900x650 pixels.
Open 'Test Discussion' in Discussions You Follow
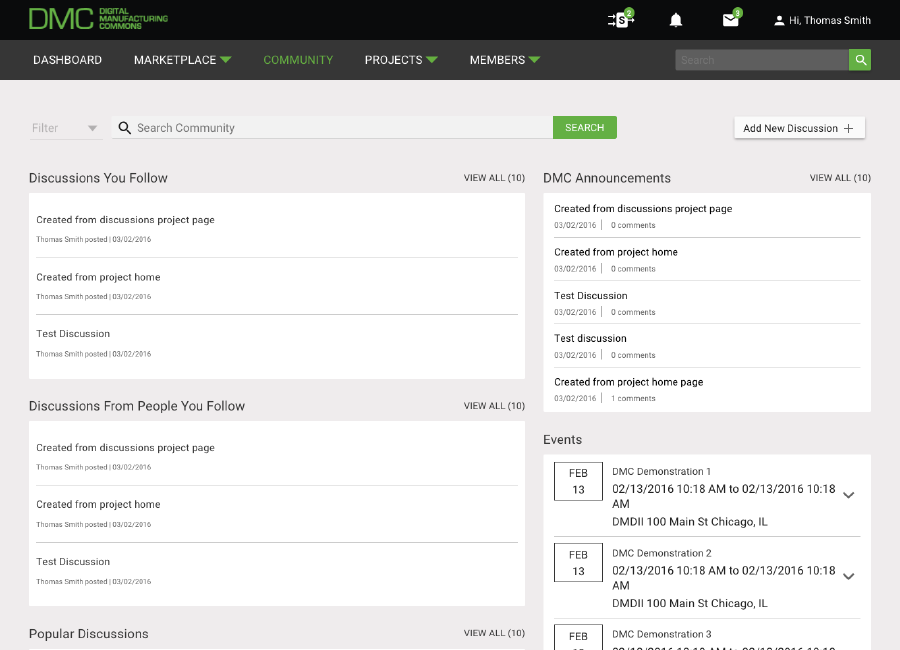click(x=73, y=334)
